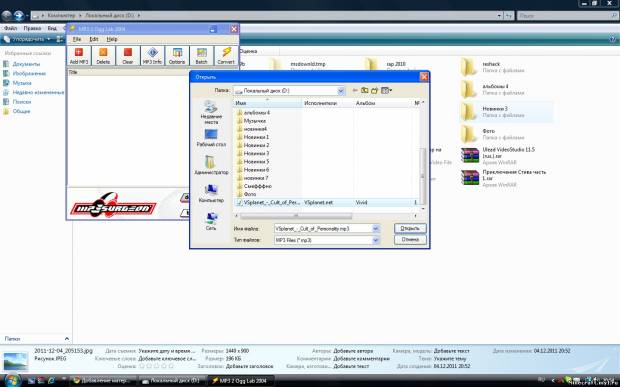Open Администратор folder shortcut in dialog
620x387 pixels.
(x=211, y=165)
